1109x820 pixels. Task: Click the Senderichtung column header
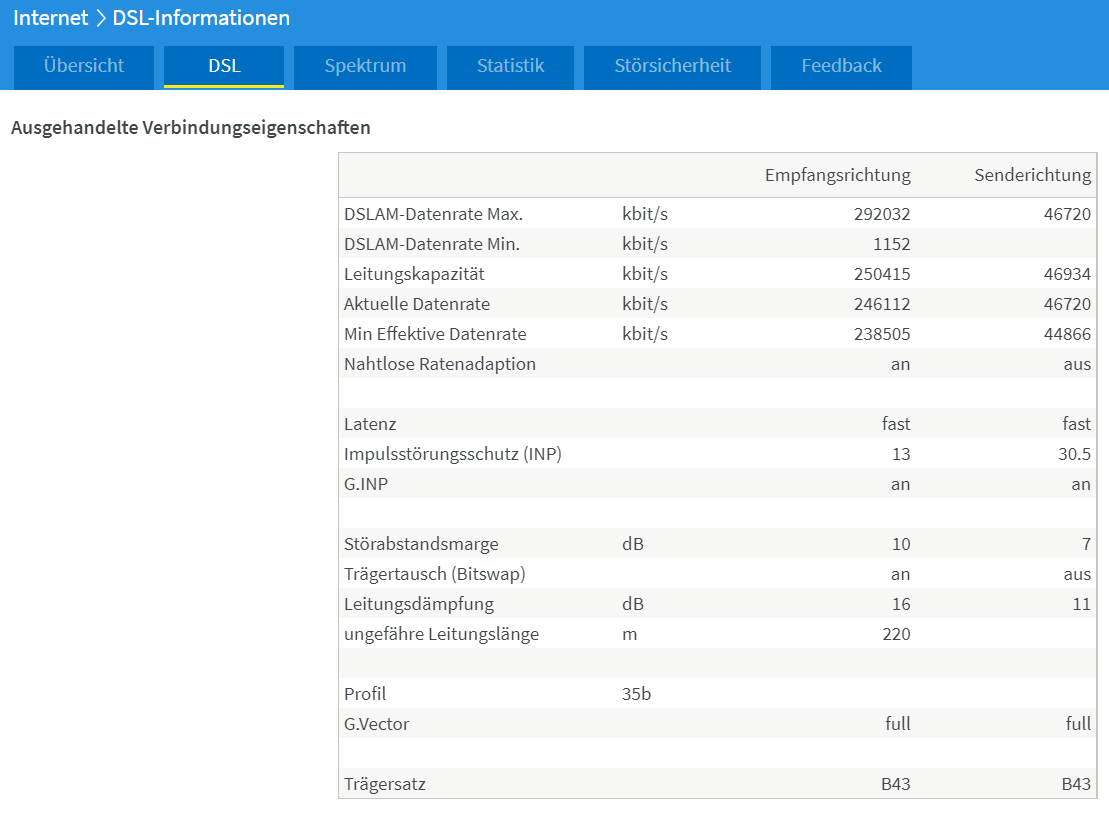[1033, 175]
